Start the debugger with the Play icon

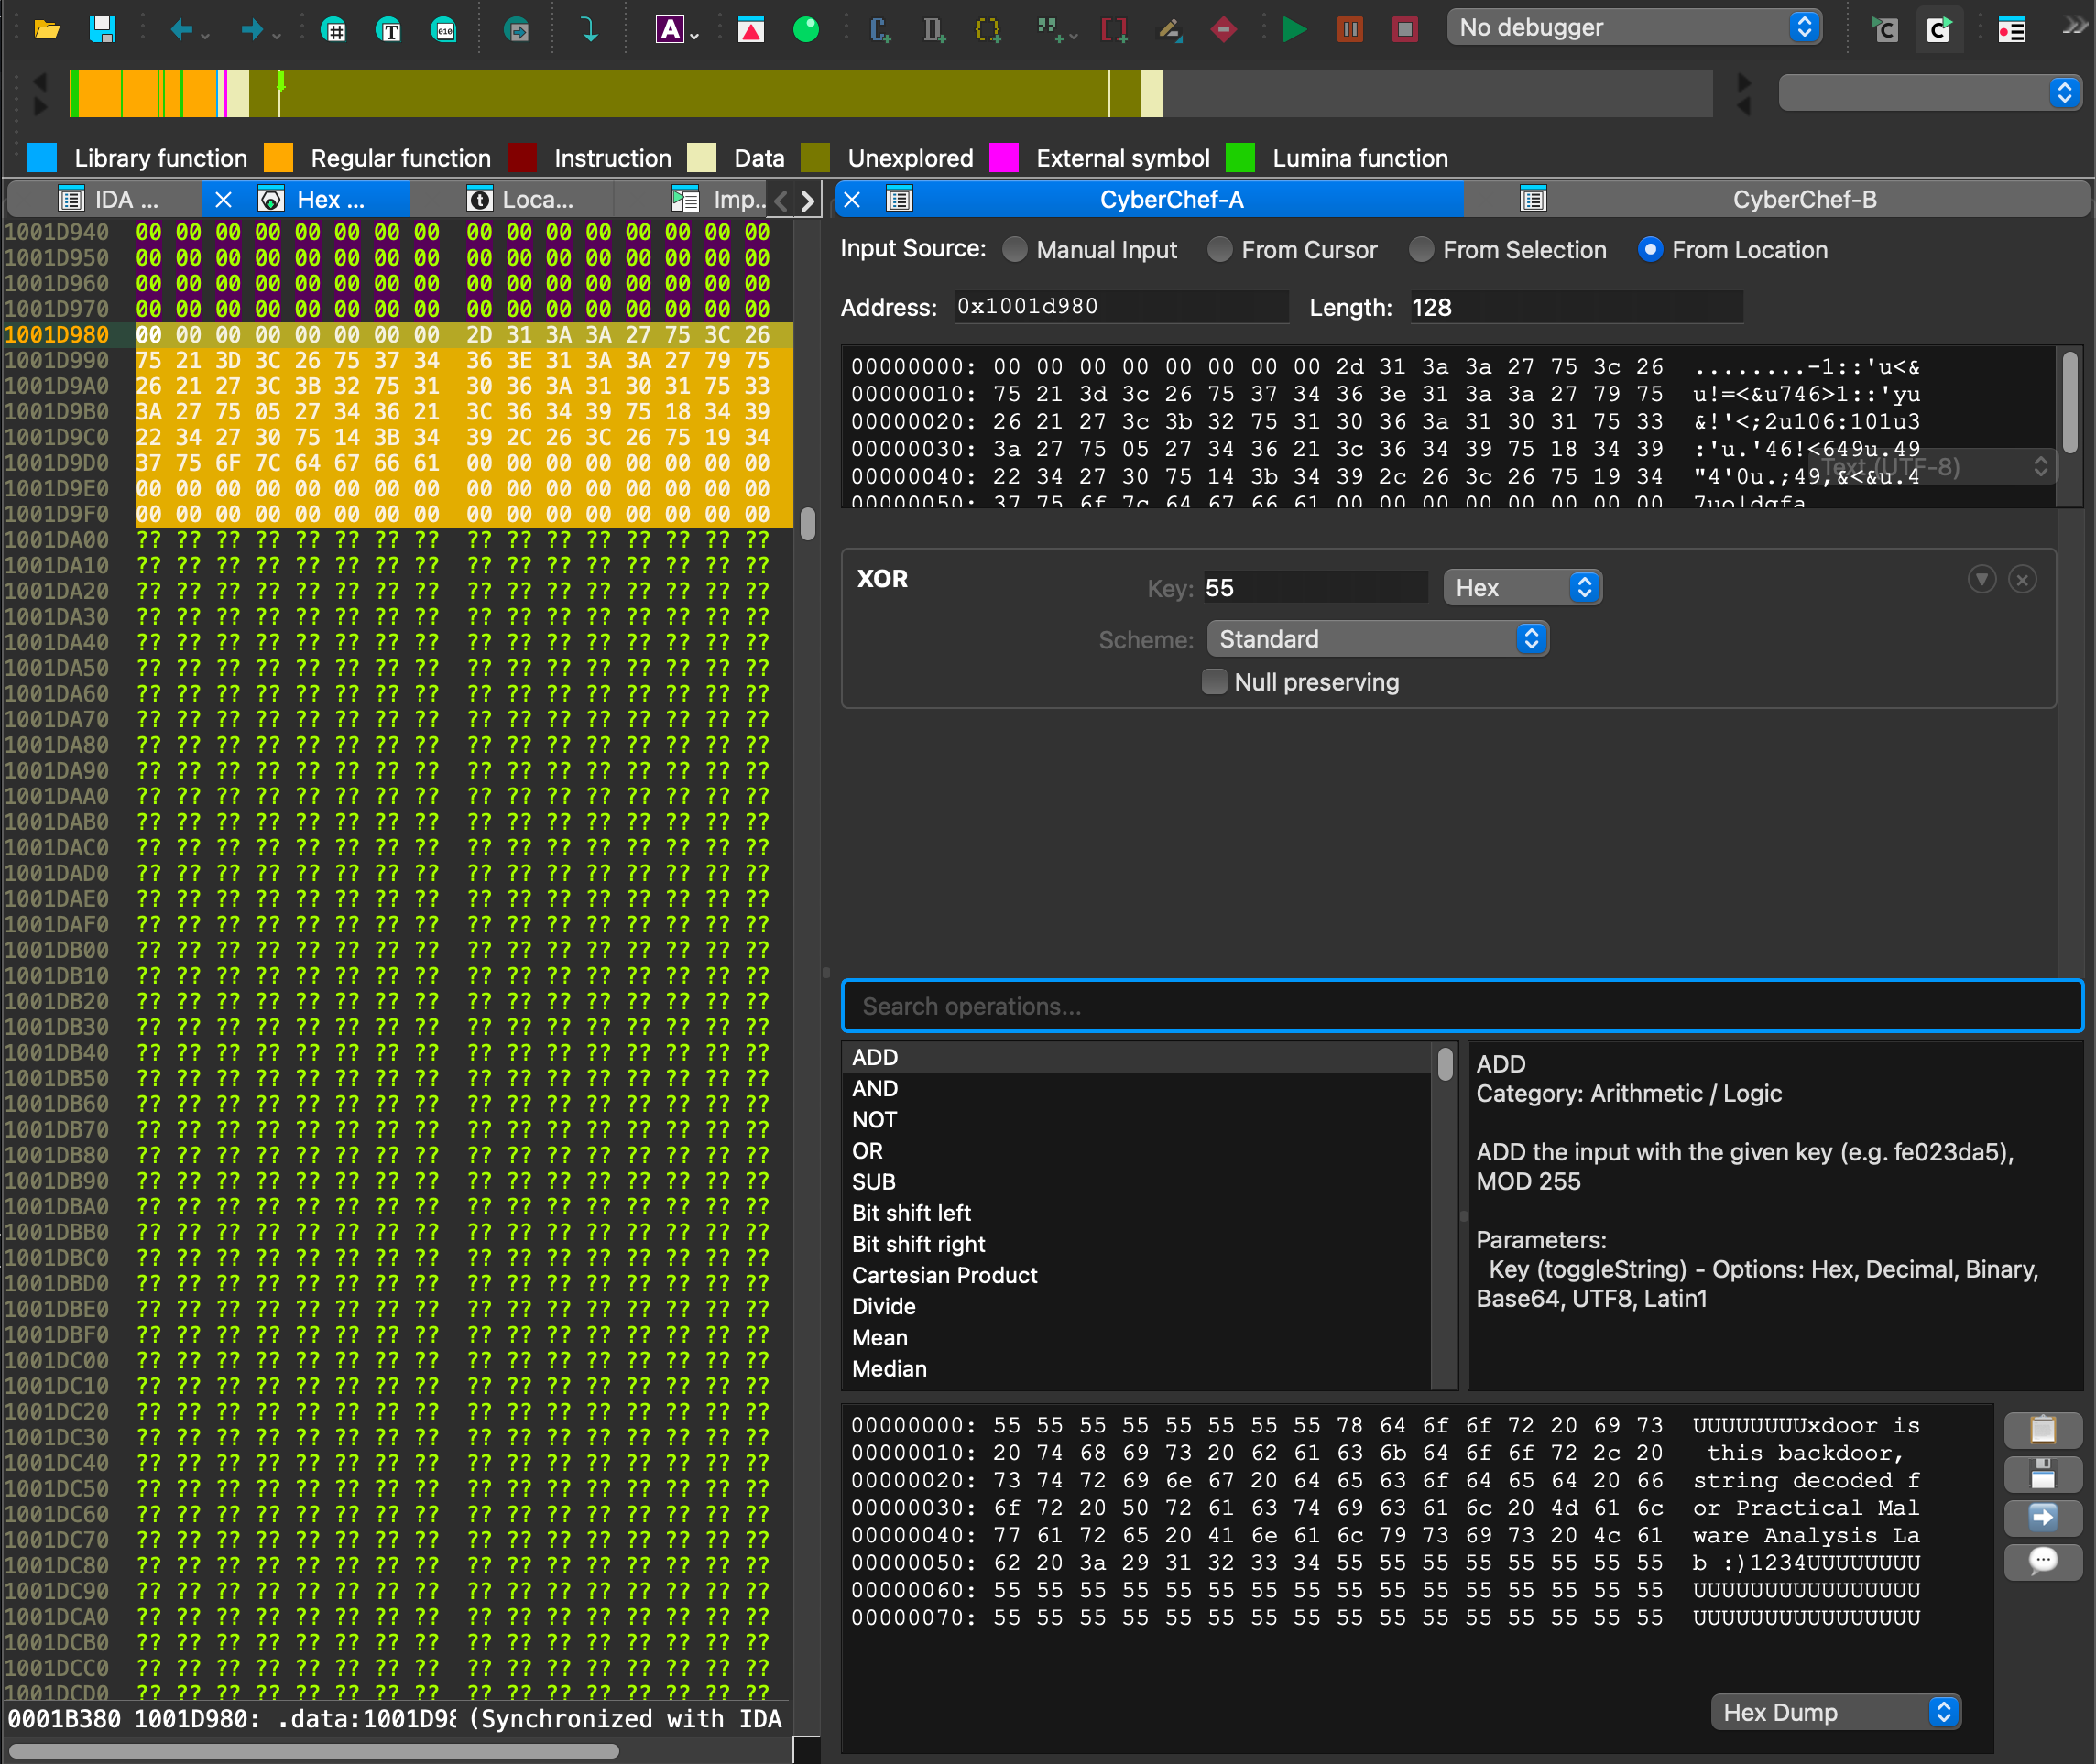click(1295, 29)
